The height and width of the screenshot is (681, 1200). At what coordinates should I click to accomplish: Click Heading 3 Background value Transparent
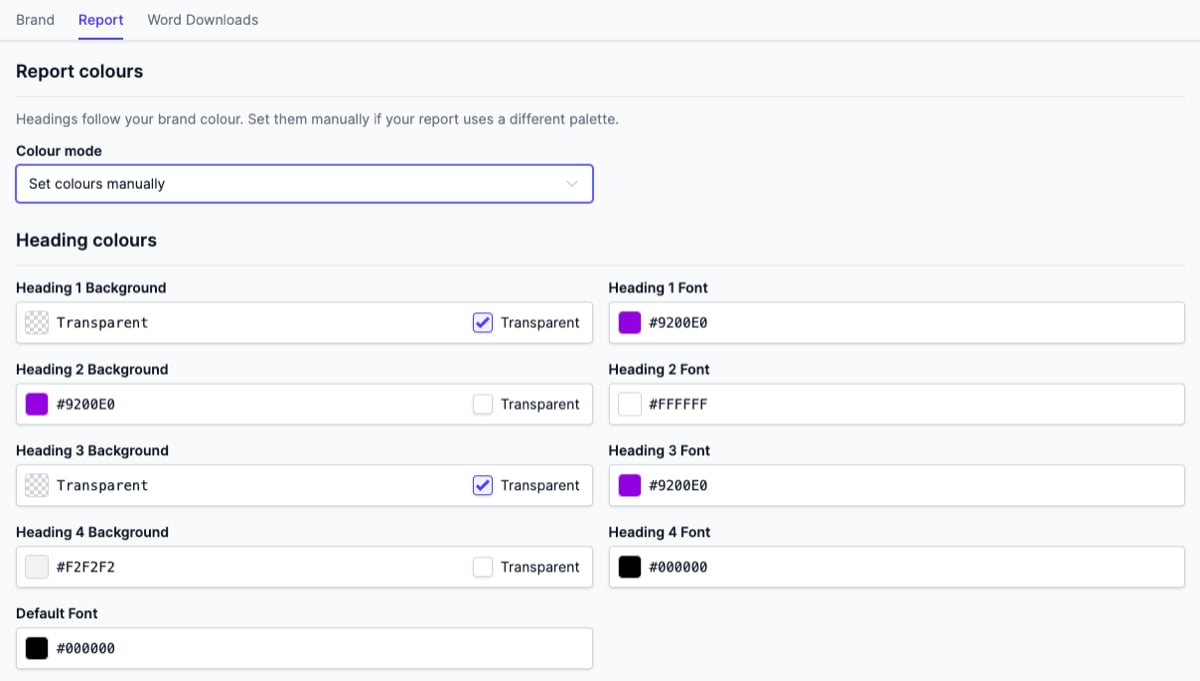[x=102, y=485]
